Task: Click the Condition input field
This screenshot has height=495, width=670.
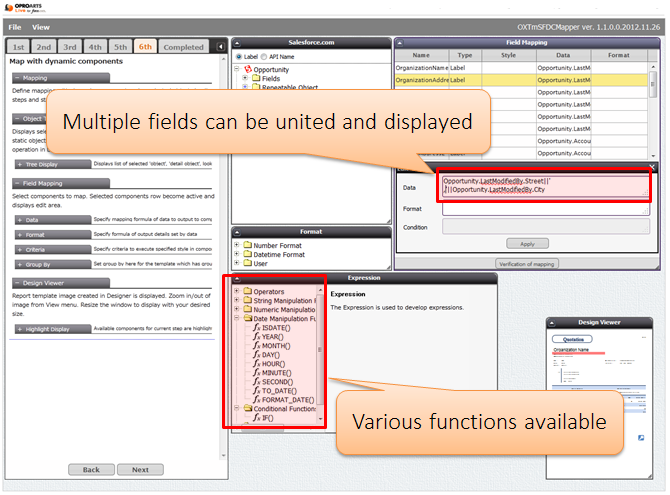Action: 545,227
